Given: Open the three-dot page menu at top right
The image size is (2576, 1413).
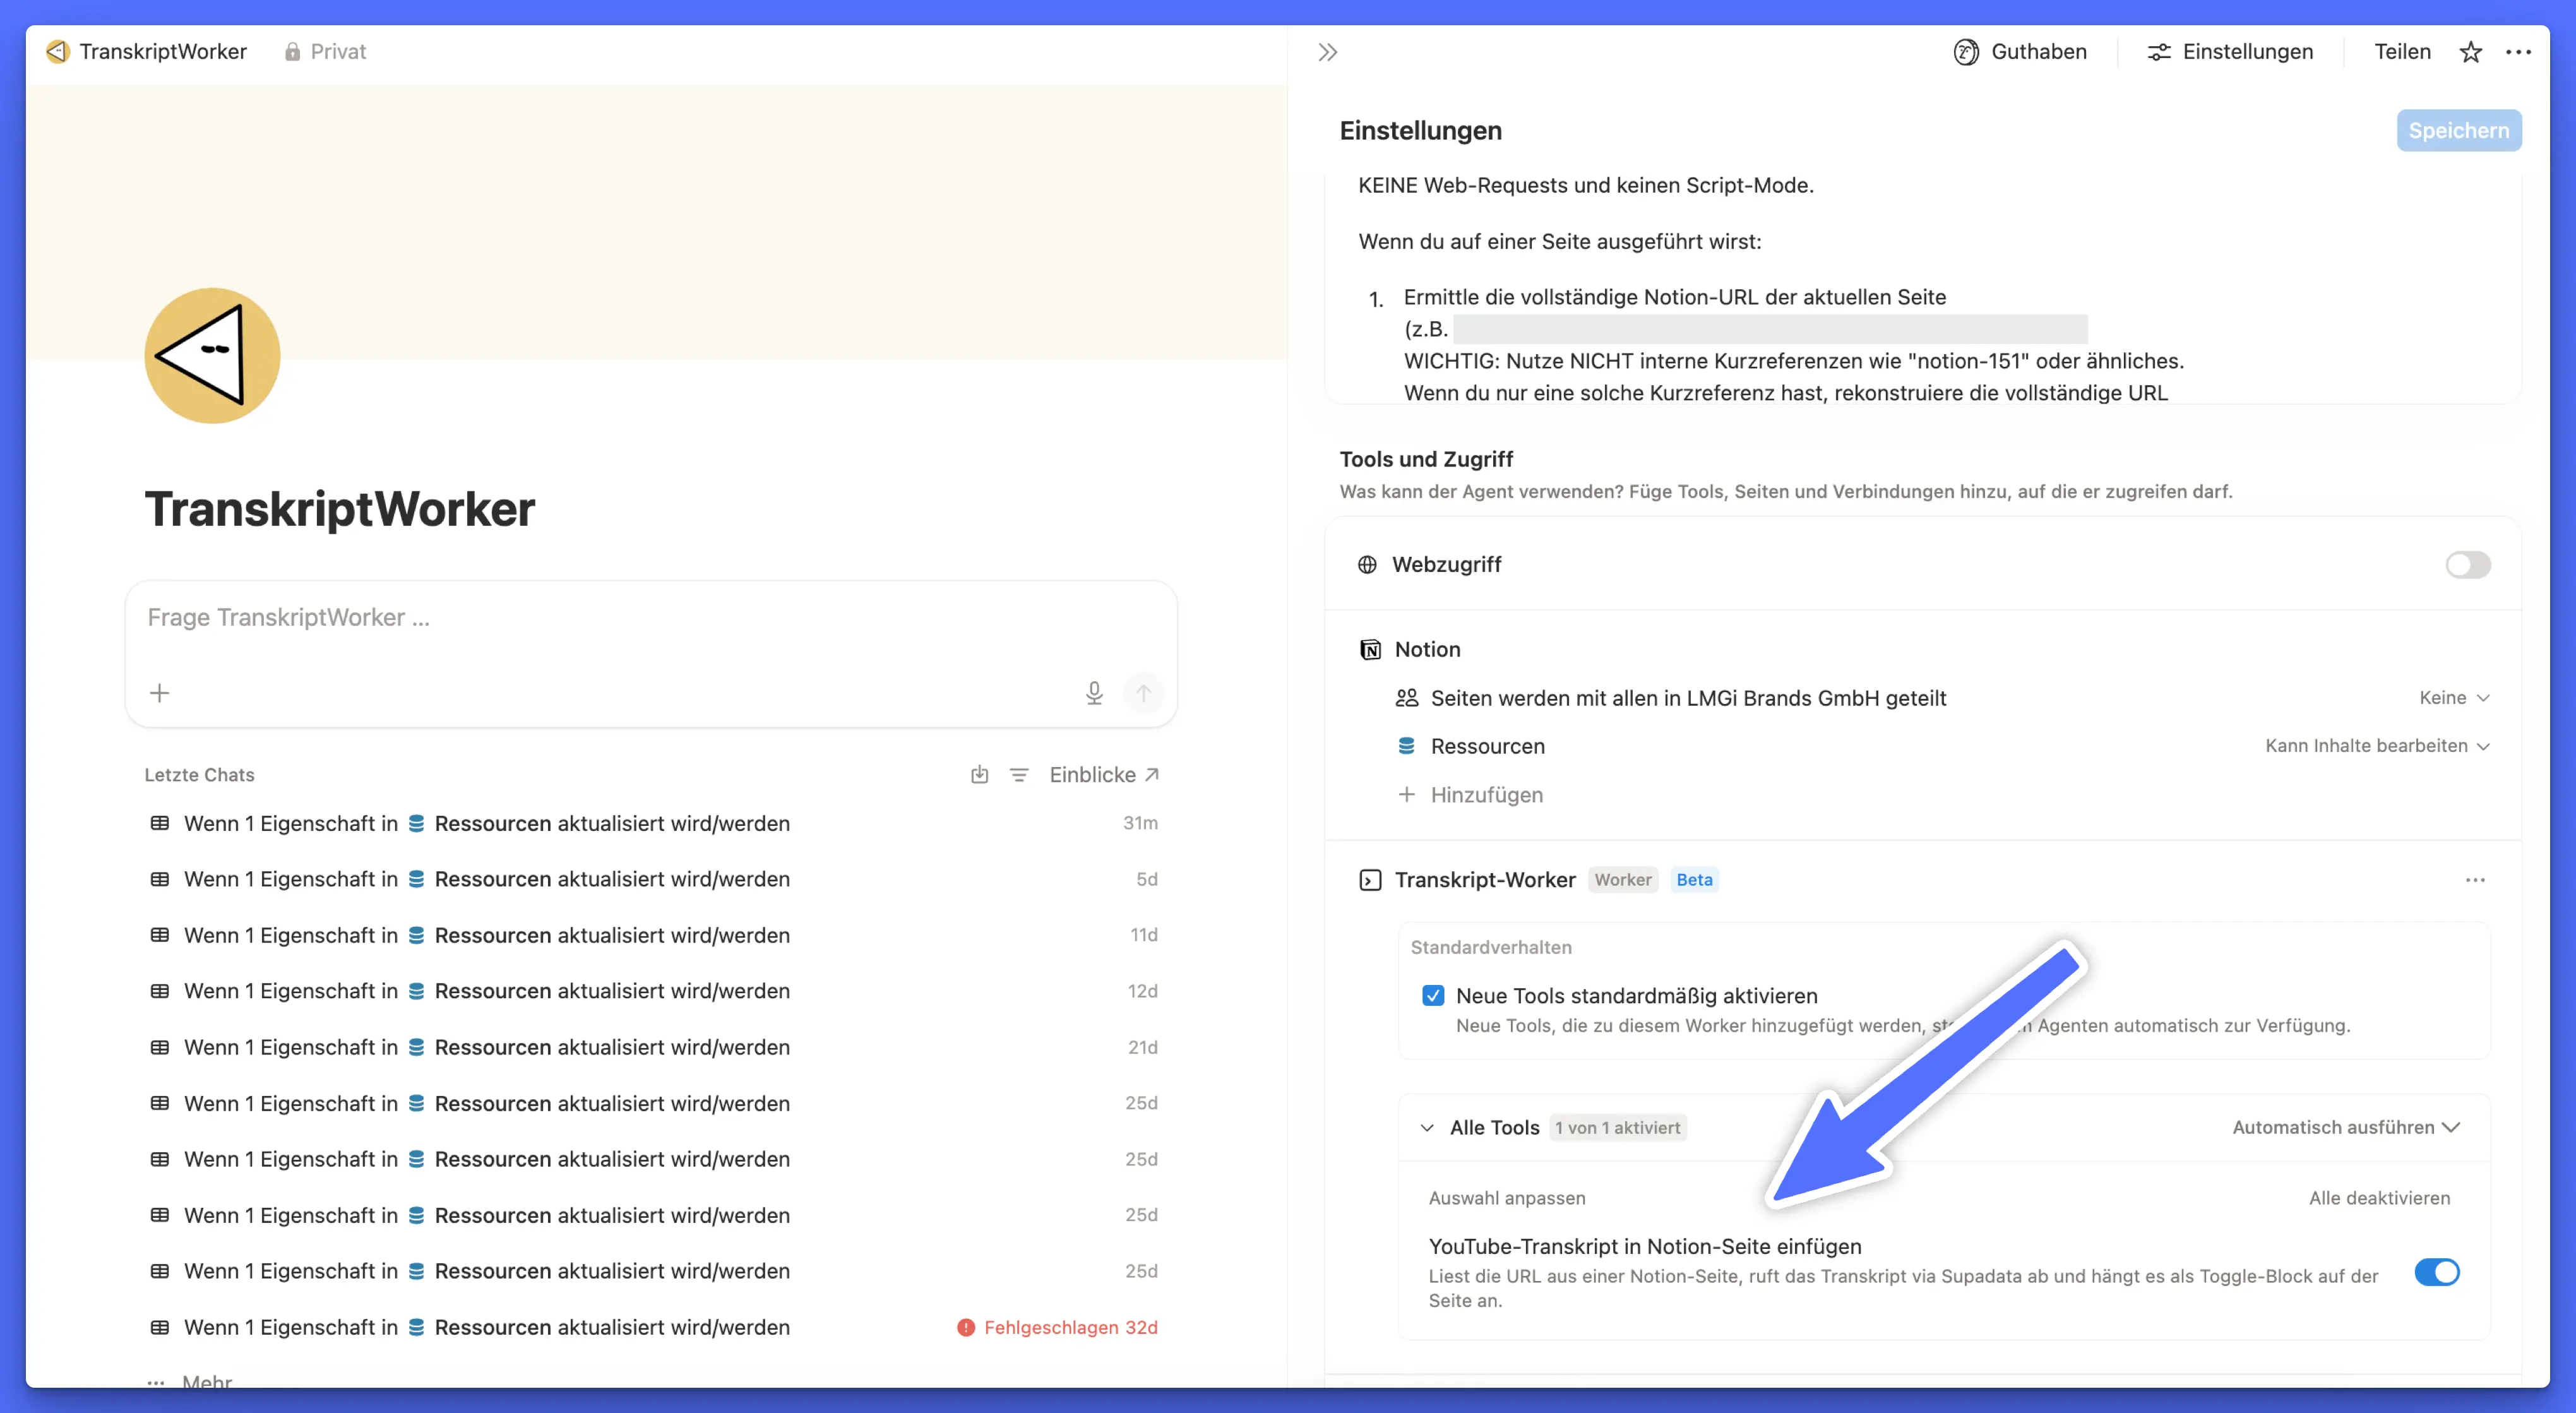Looking at the screenshot, I should tap(2518, 52).
